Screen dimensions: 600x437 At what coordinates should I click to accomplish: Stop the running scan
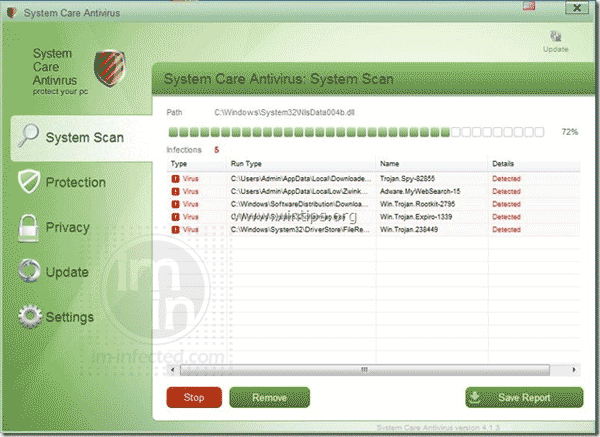(194, 398)
